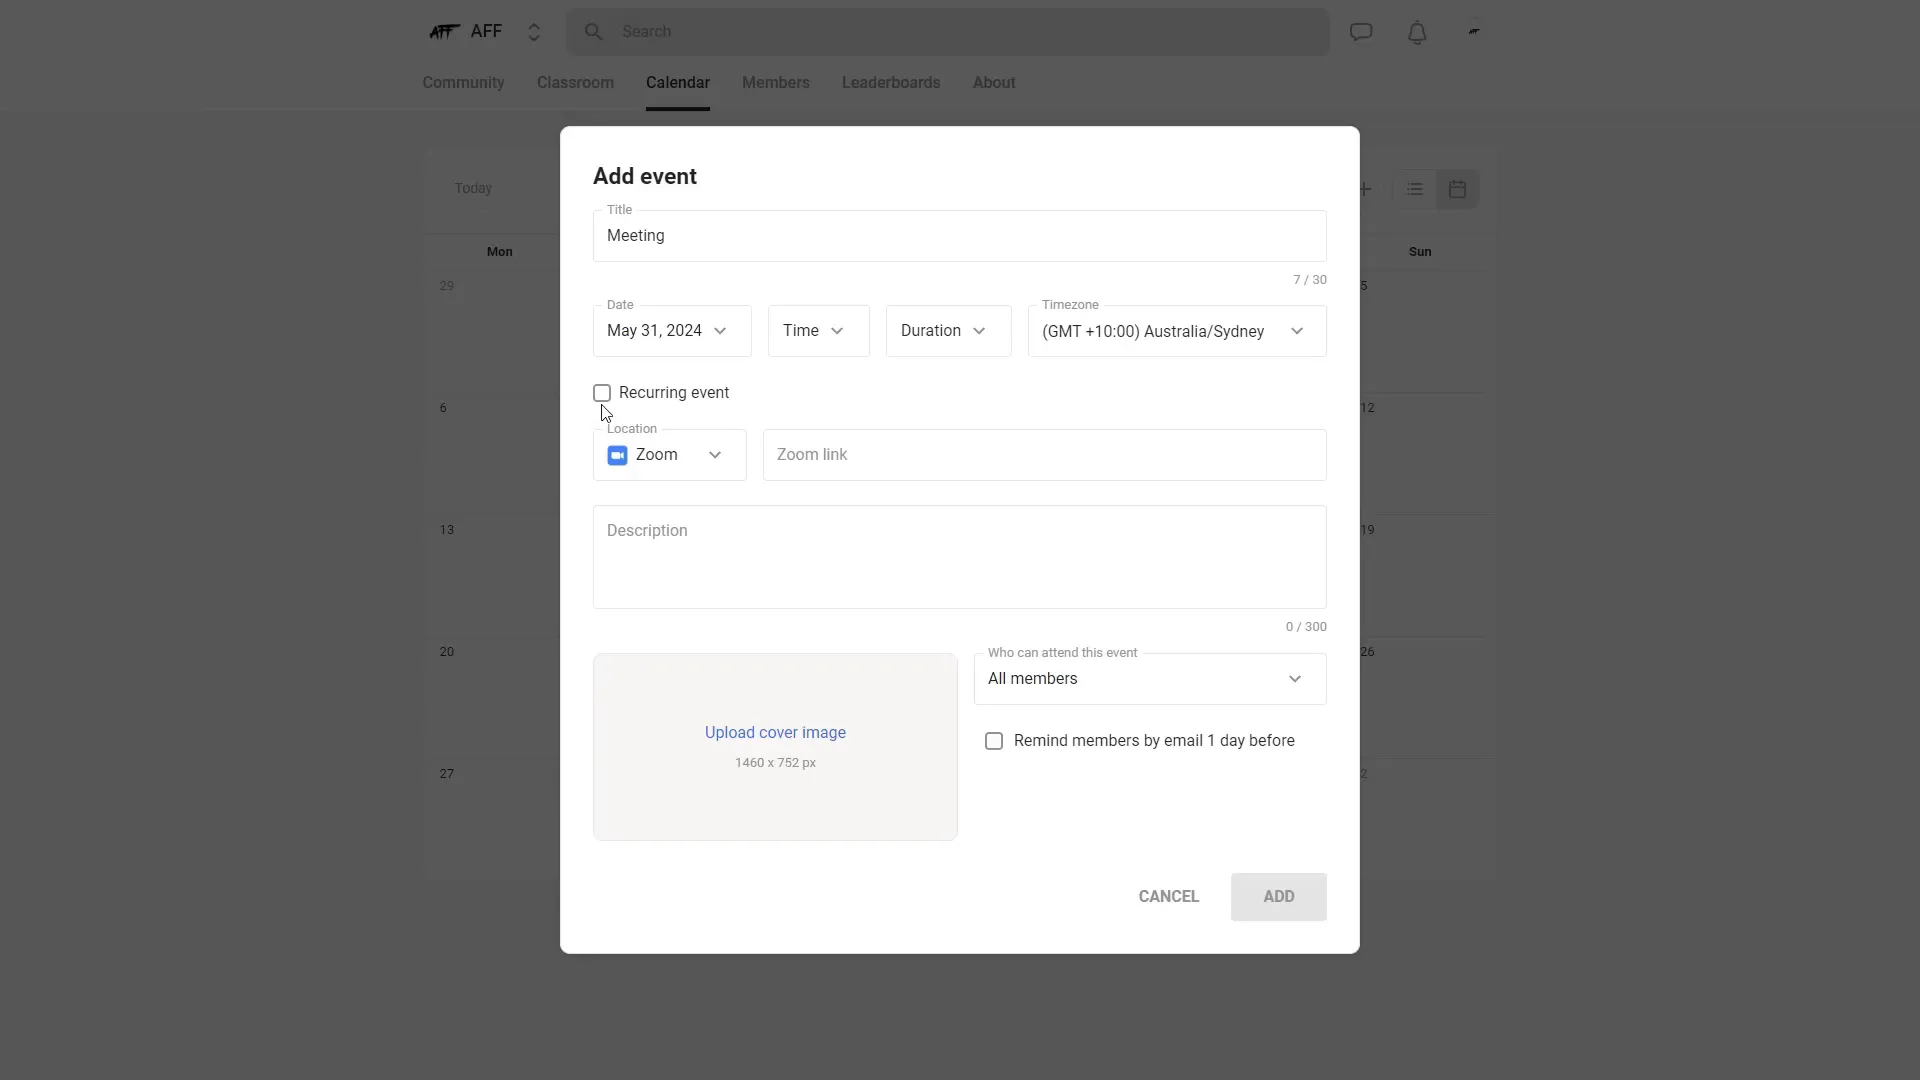Click the Title field containing Meeting

coord(960,236)
